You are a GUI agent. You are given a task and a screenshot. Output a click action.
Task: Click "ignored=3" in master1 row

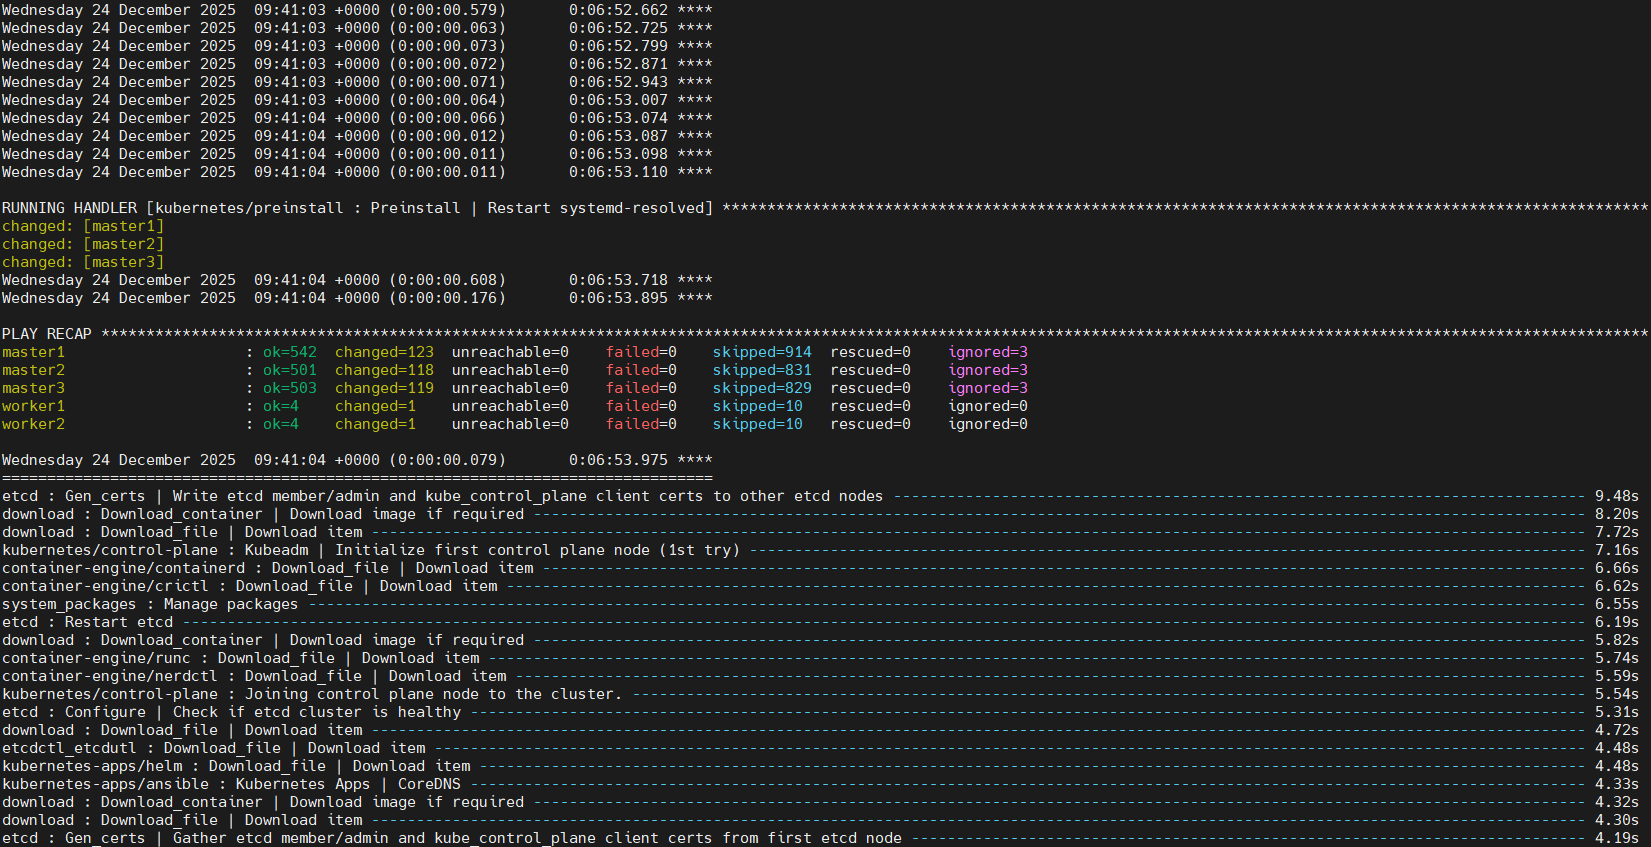tap(988, 352)
